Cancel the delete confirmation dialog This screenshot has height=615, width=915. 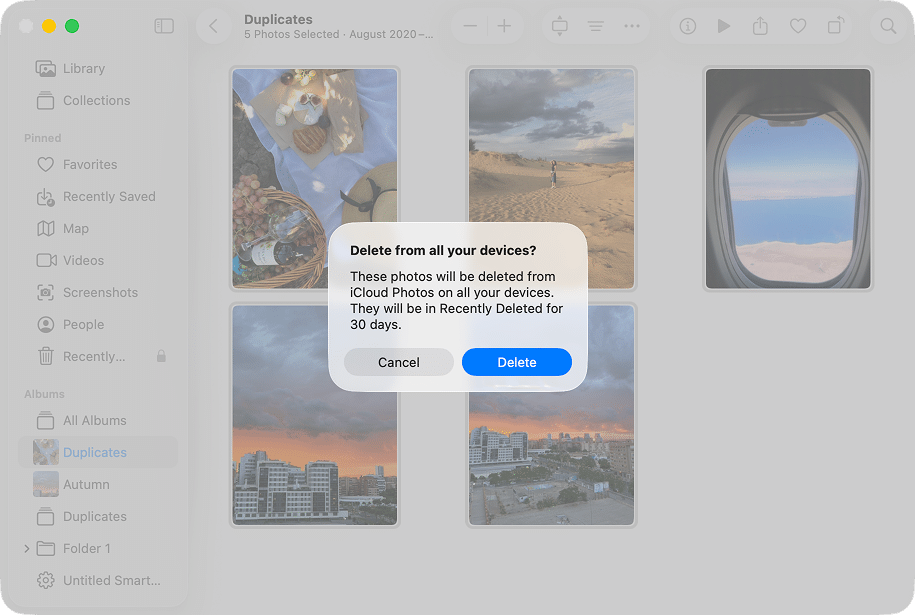tap(398, 362)
